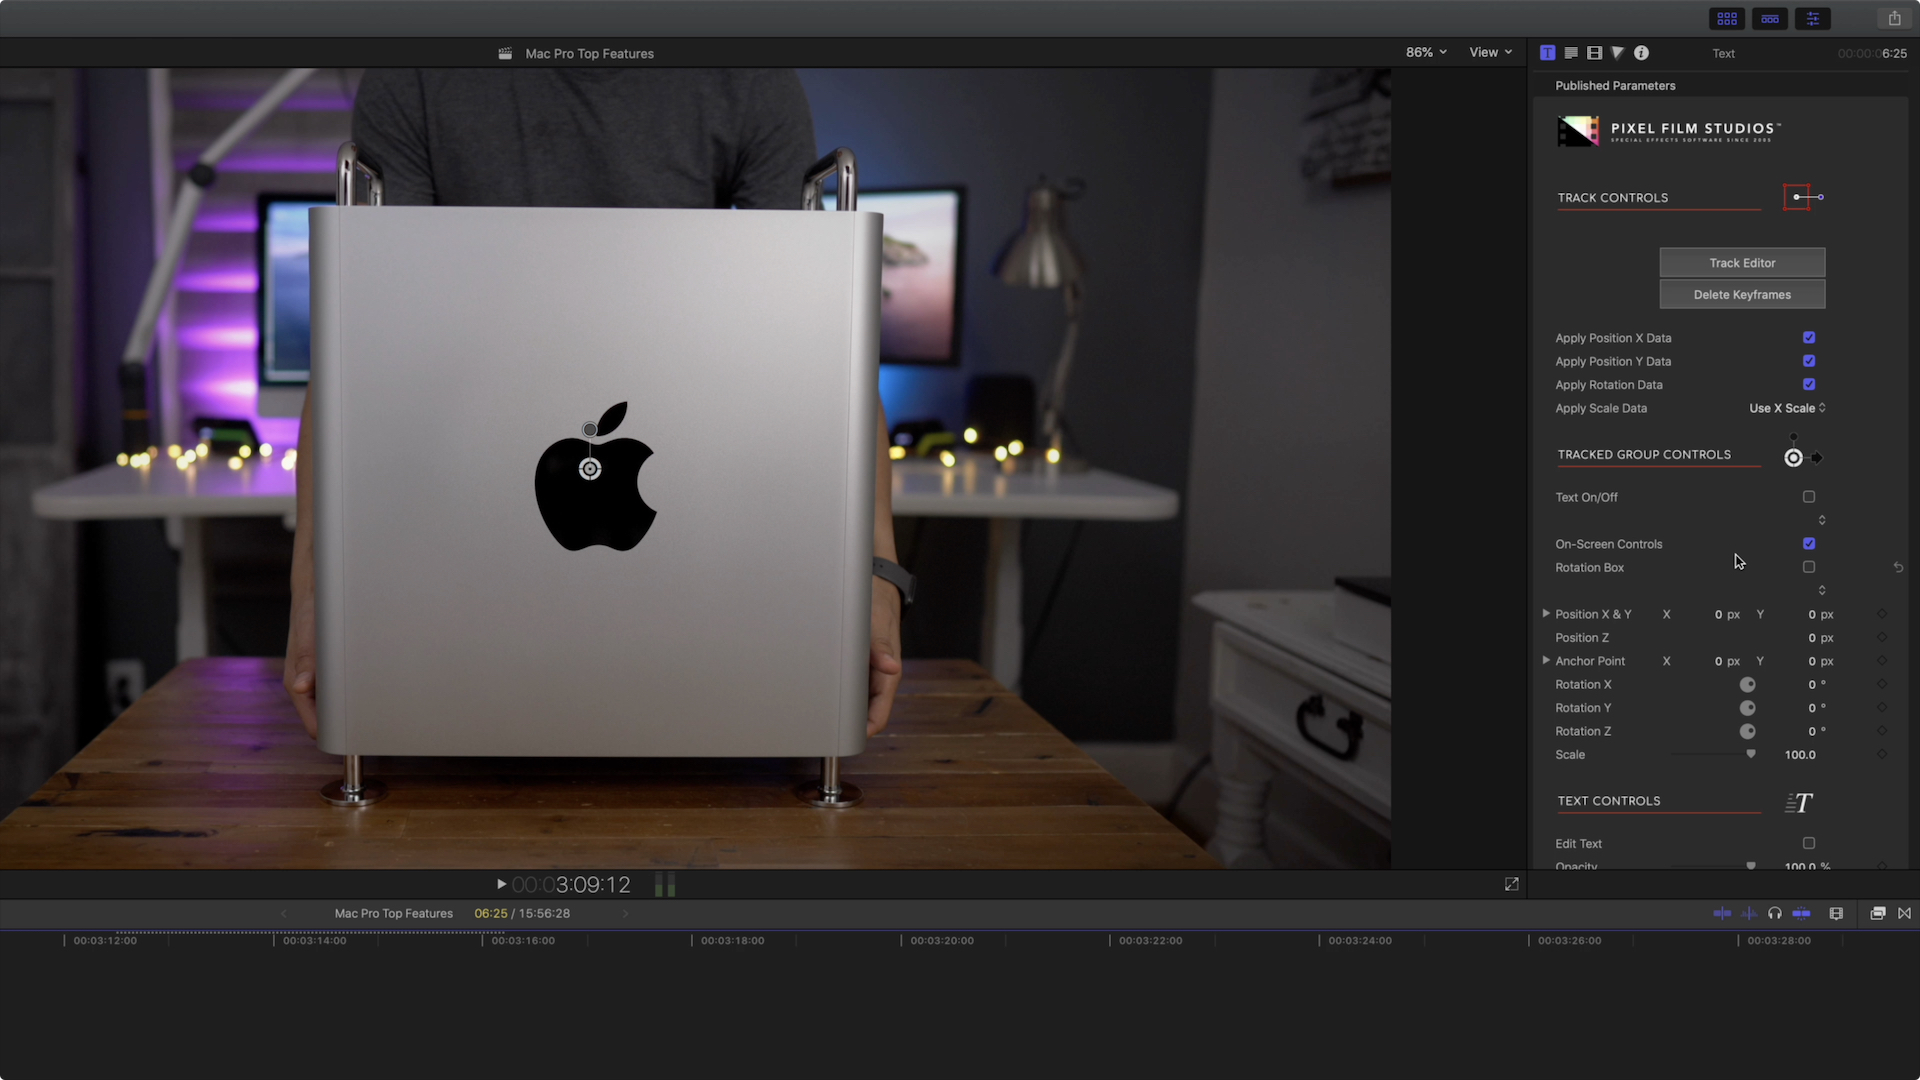Viewport: 1920px width, 1080px height.
Task: Uncheck Apply Rotation Data
Action: coord(1808,385)
